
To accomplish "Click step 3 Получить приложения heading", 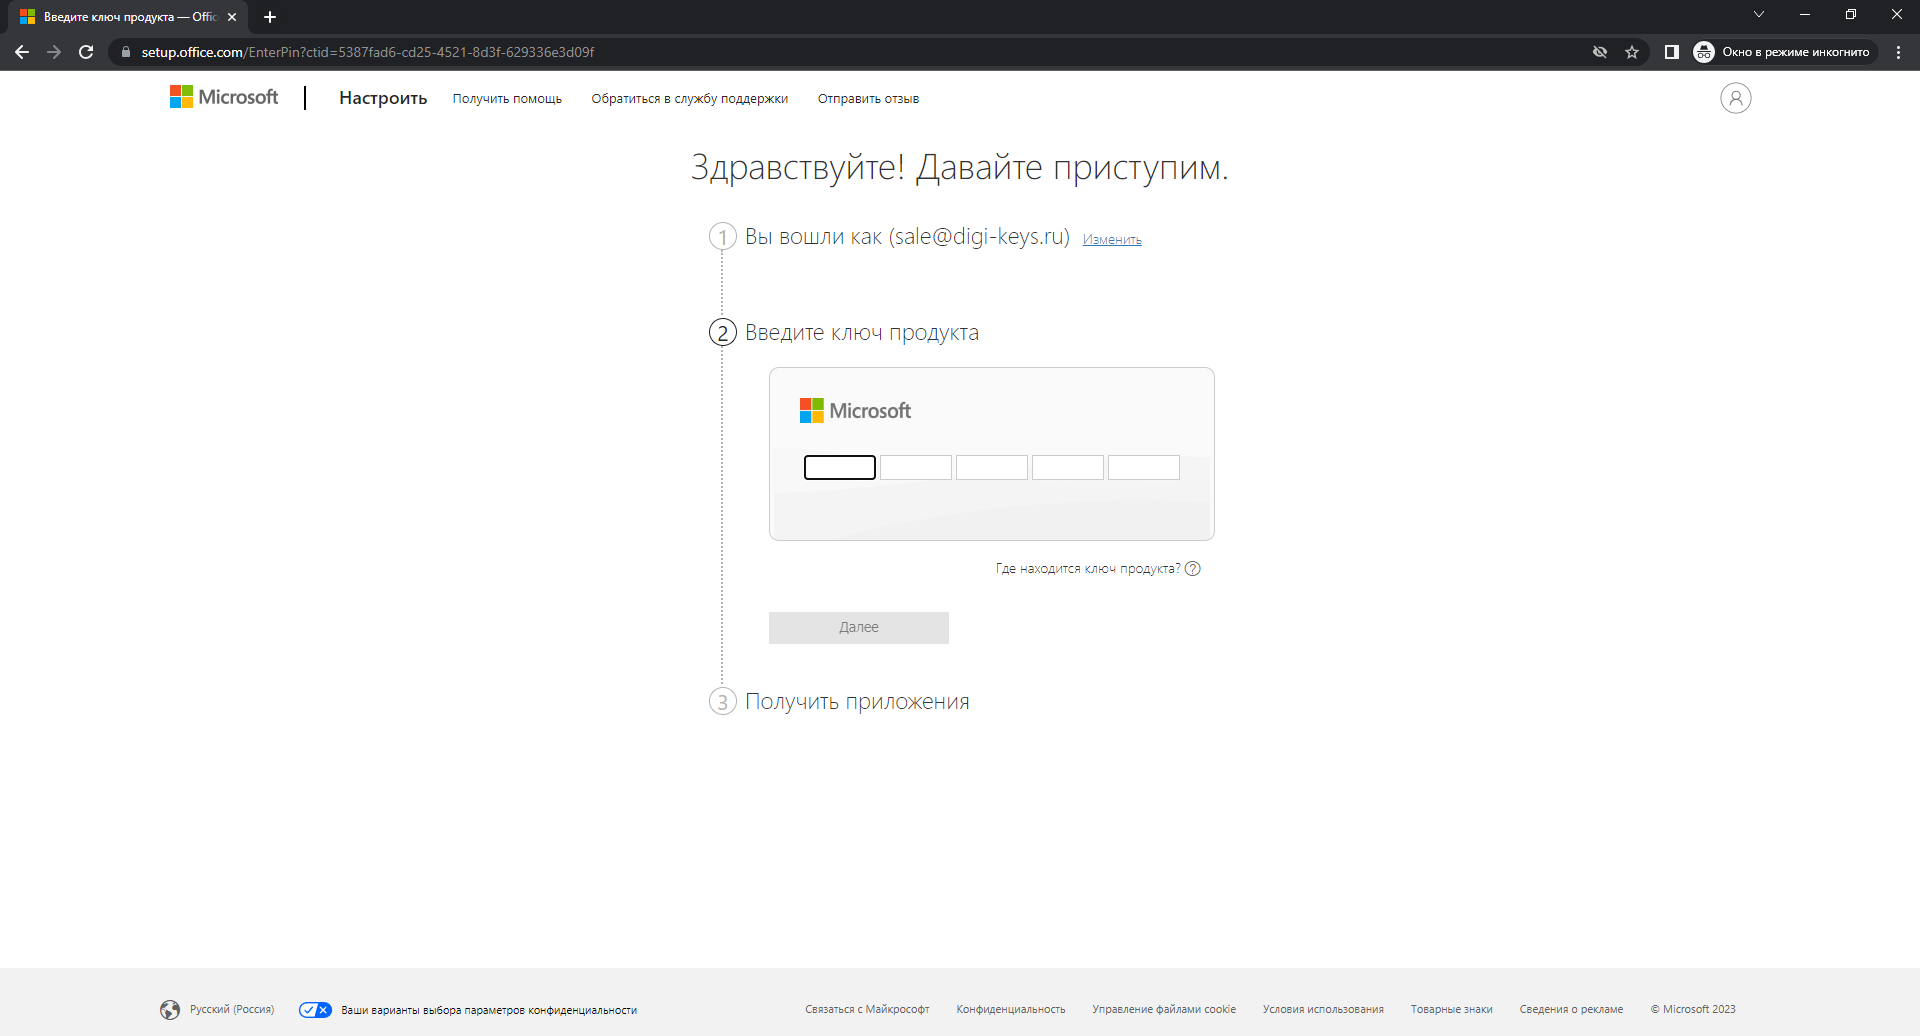I will [857, 702].
